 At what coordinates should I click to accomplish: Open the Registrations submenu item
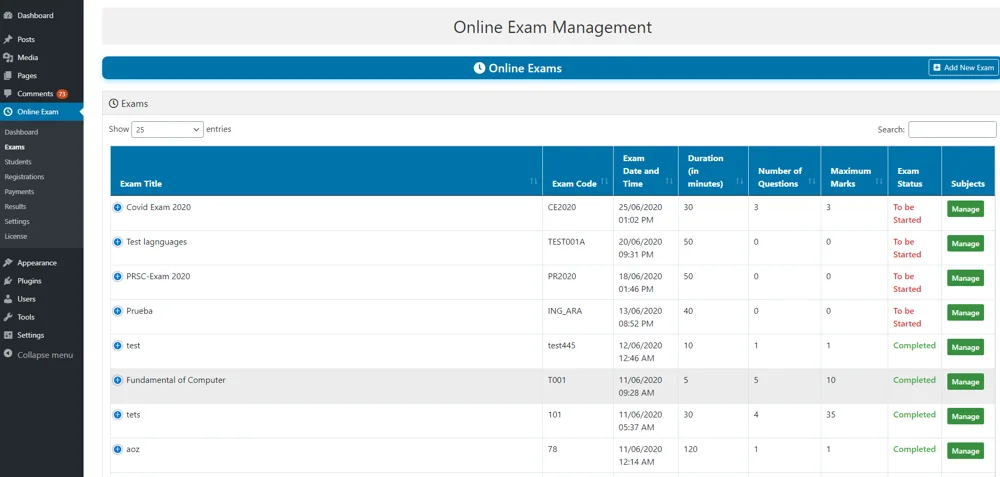pyautogui.click(x=24, y=177)
